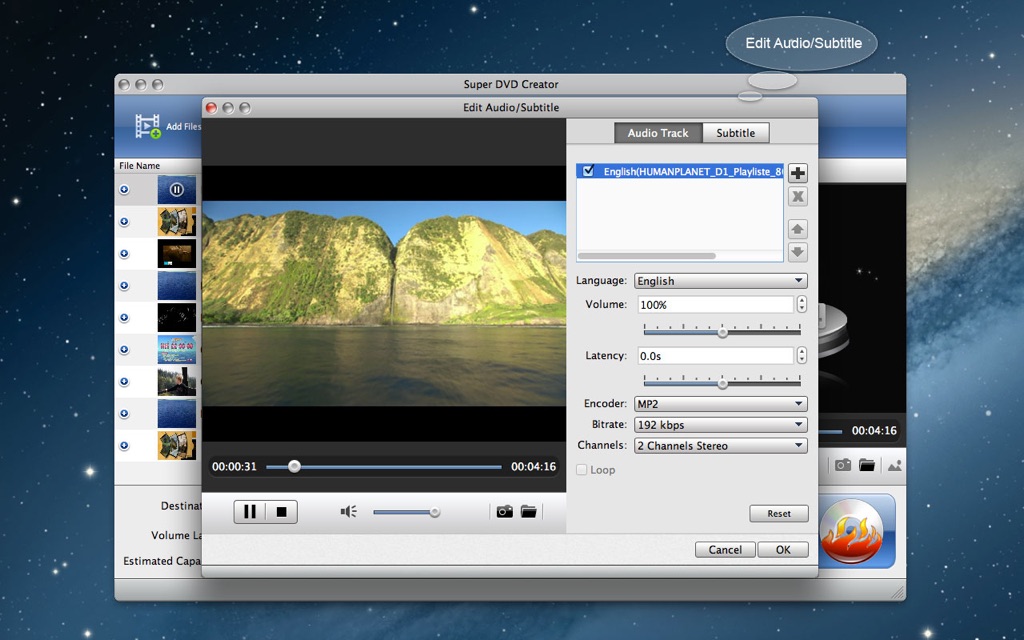Take a snapshot with the camera icon

pyautogui.click(x=504, y=512)
